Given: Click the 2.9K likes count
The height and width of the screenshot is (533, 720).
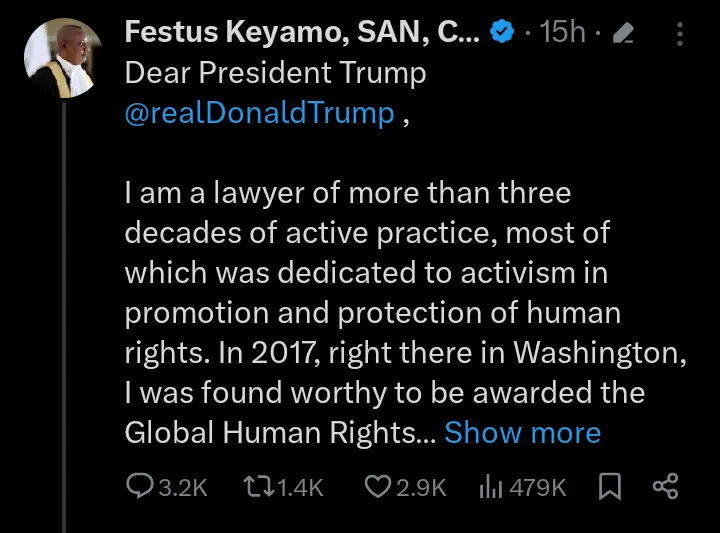Looking at the screenshot, I should pyautogui.click(x=419, y=487).
